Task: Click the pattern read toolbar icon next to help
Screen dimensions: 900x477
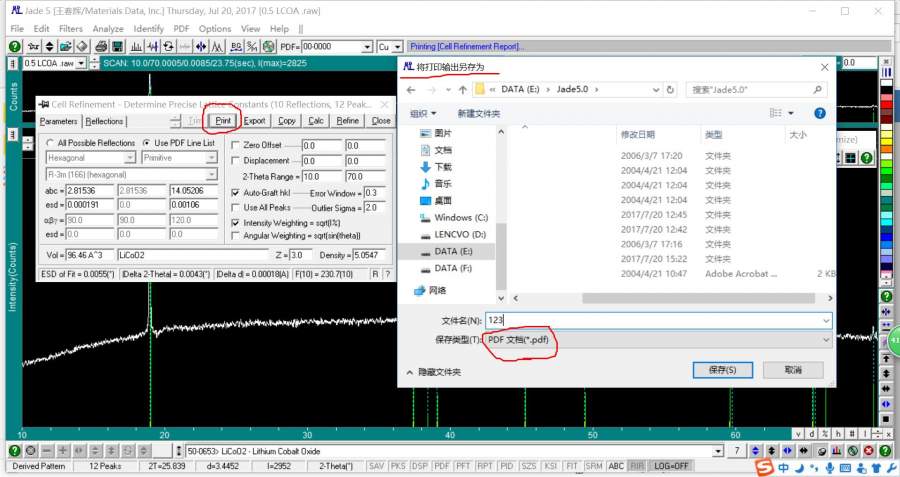Action: click(33, 46)
